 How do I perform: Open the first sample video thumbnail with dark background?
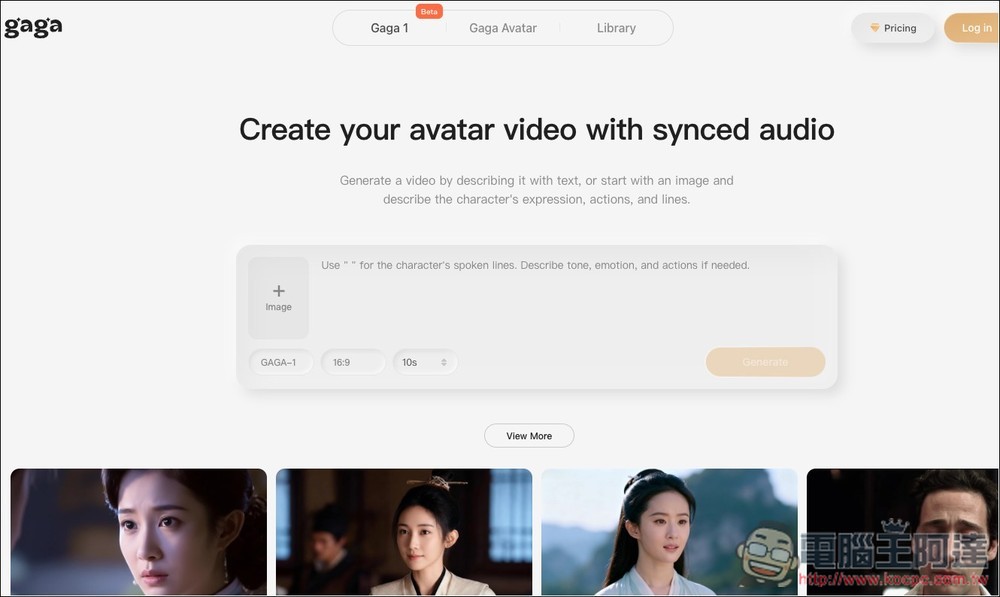click(x=139, y=532)
